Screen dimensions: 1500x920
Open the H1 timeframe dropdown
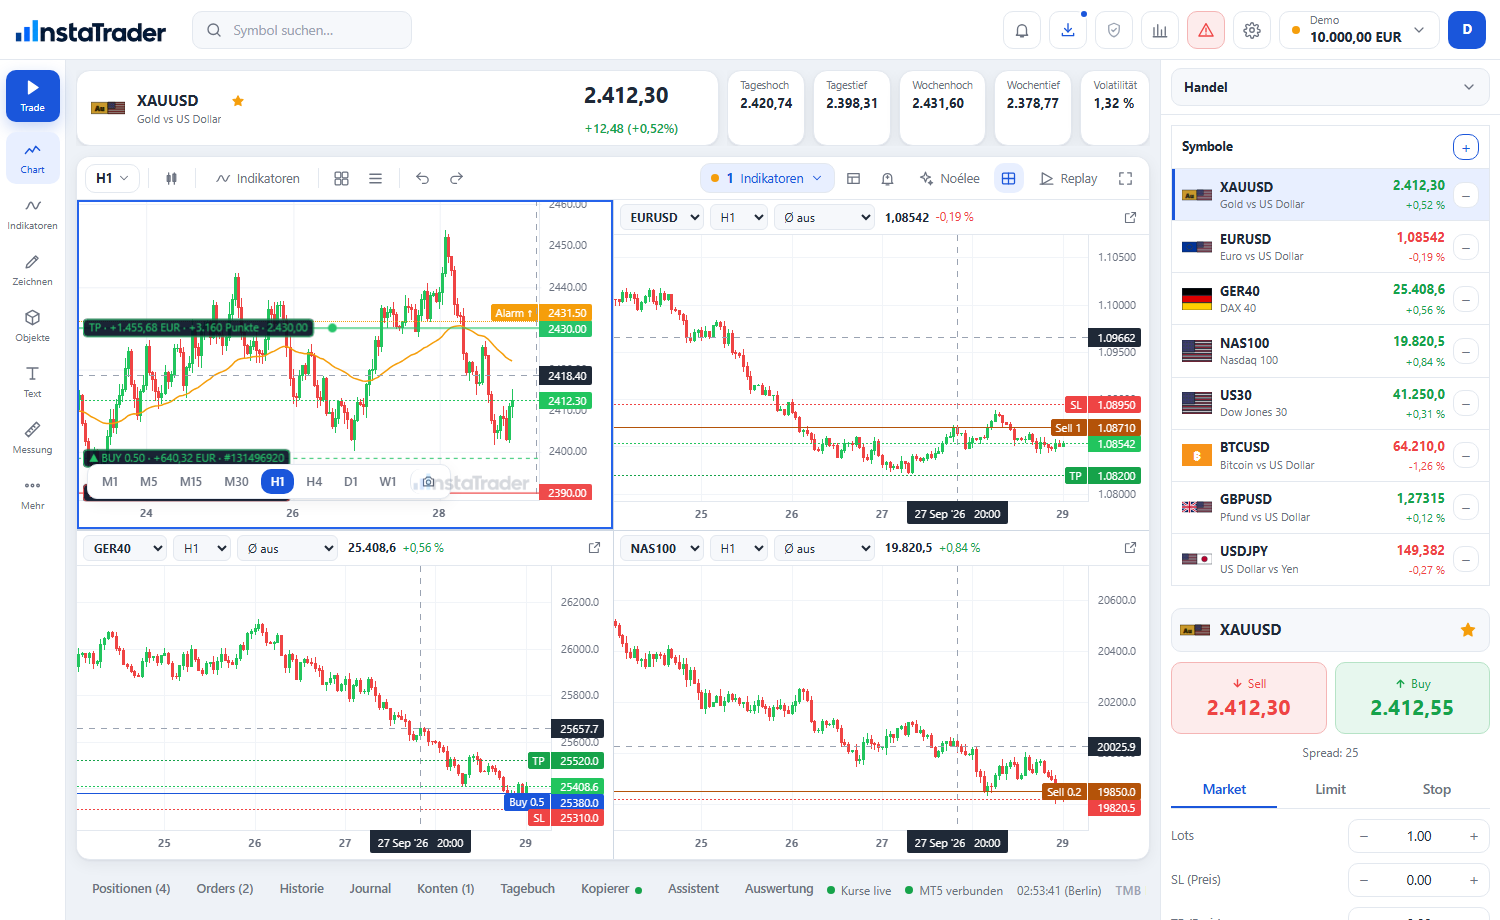click(x=112, y=178)
